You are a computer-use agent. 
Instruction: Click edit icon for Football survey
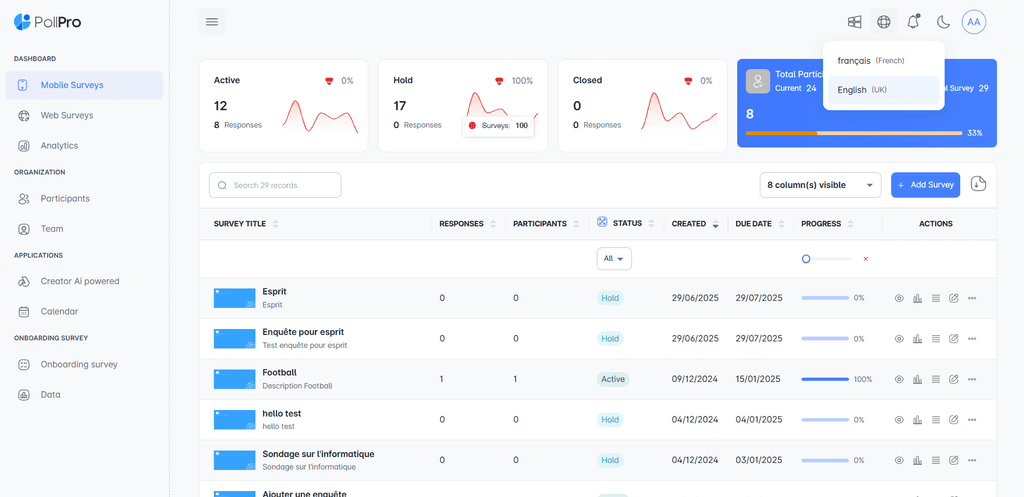pyautogui.click(x=953, y=379)
